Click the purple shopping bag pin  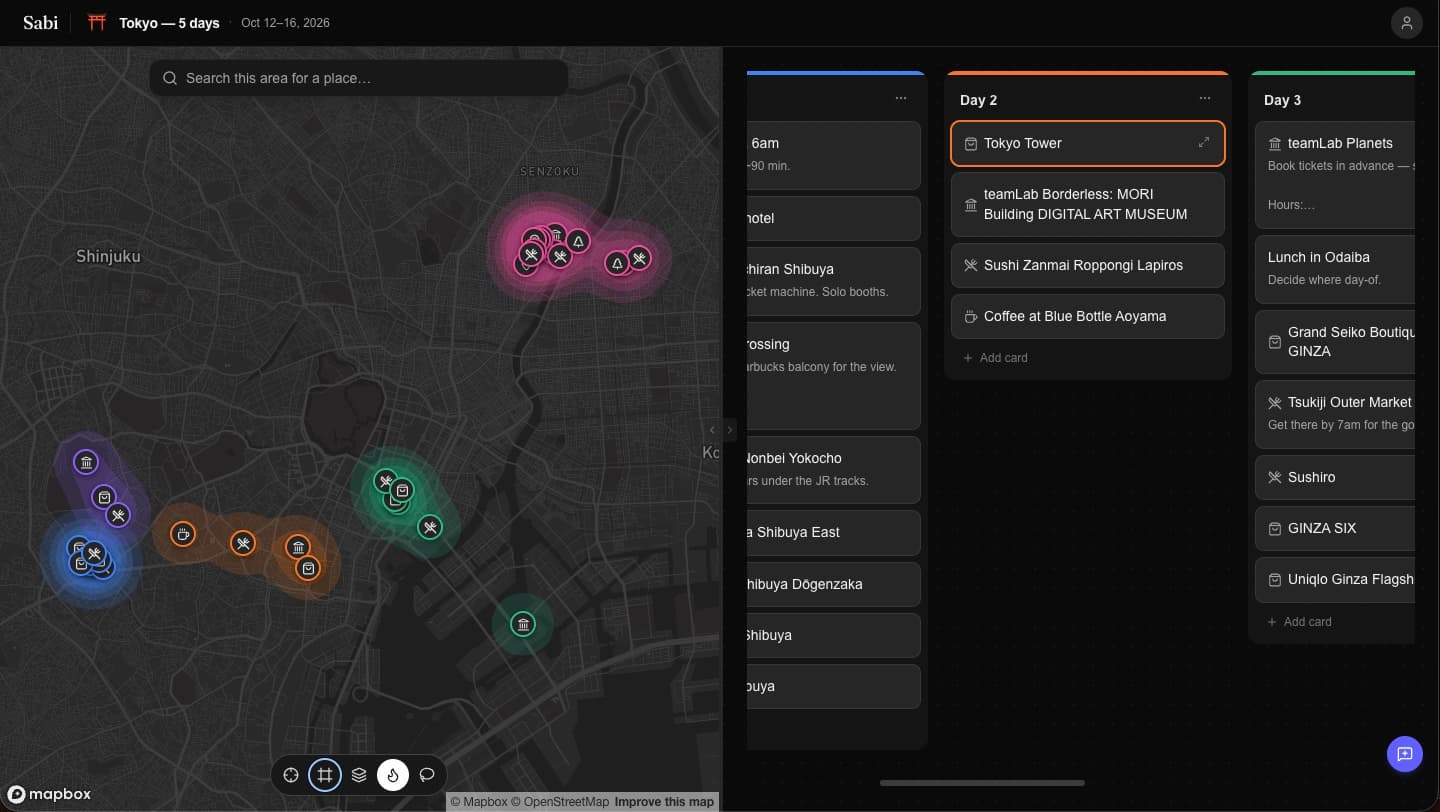point(104,497)
